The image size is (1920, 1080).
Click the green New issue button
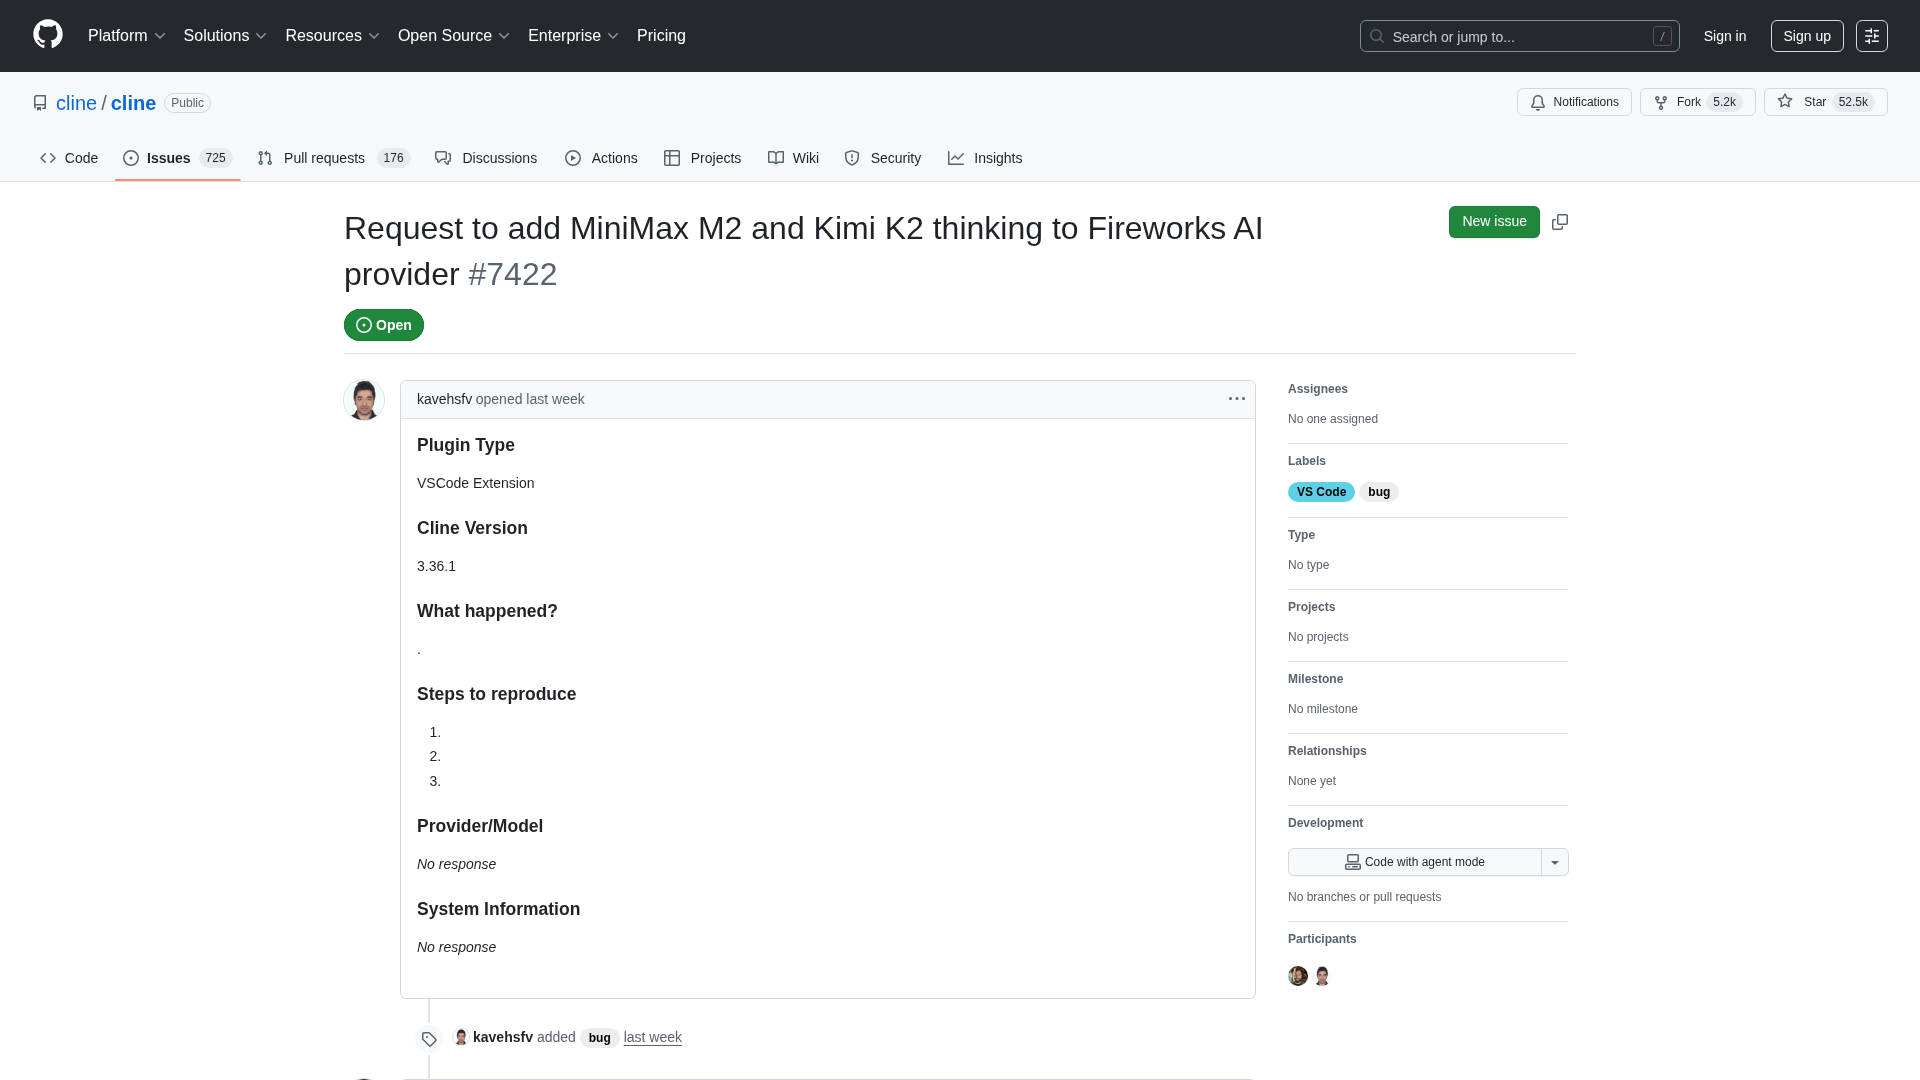coord(1493,222)
